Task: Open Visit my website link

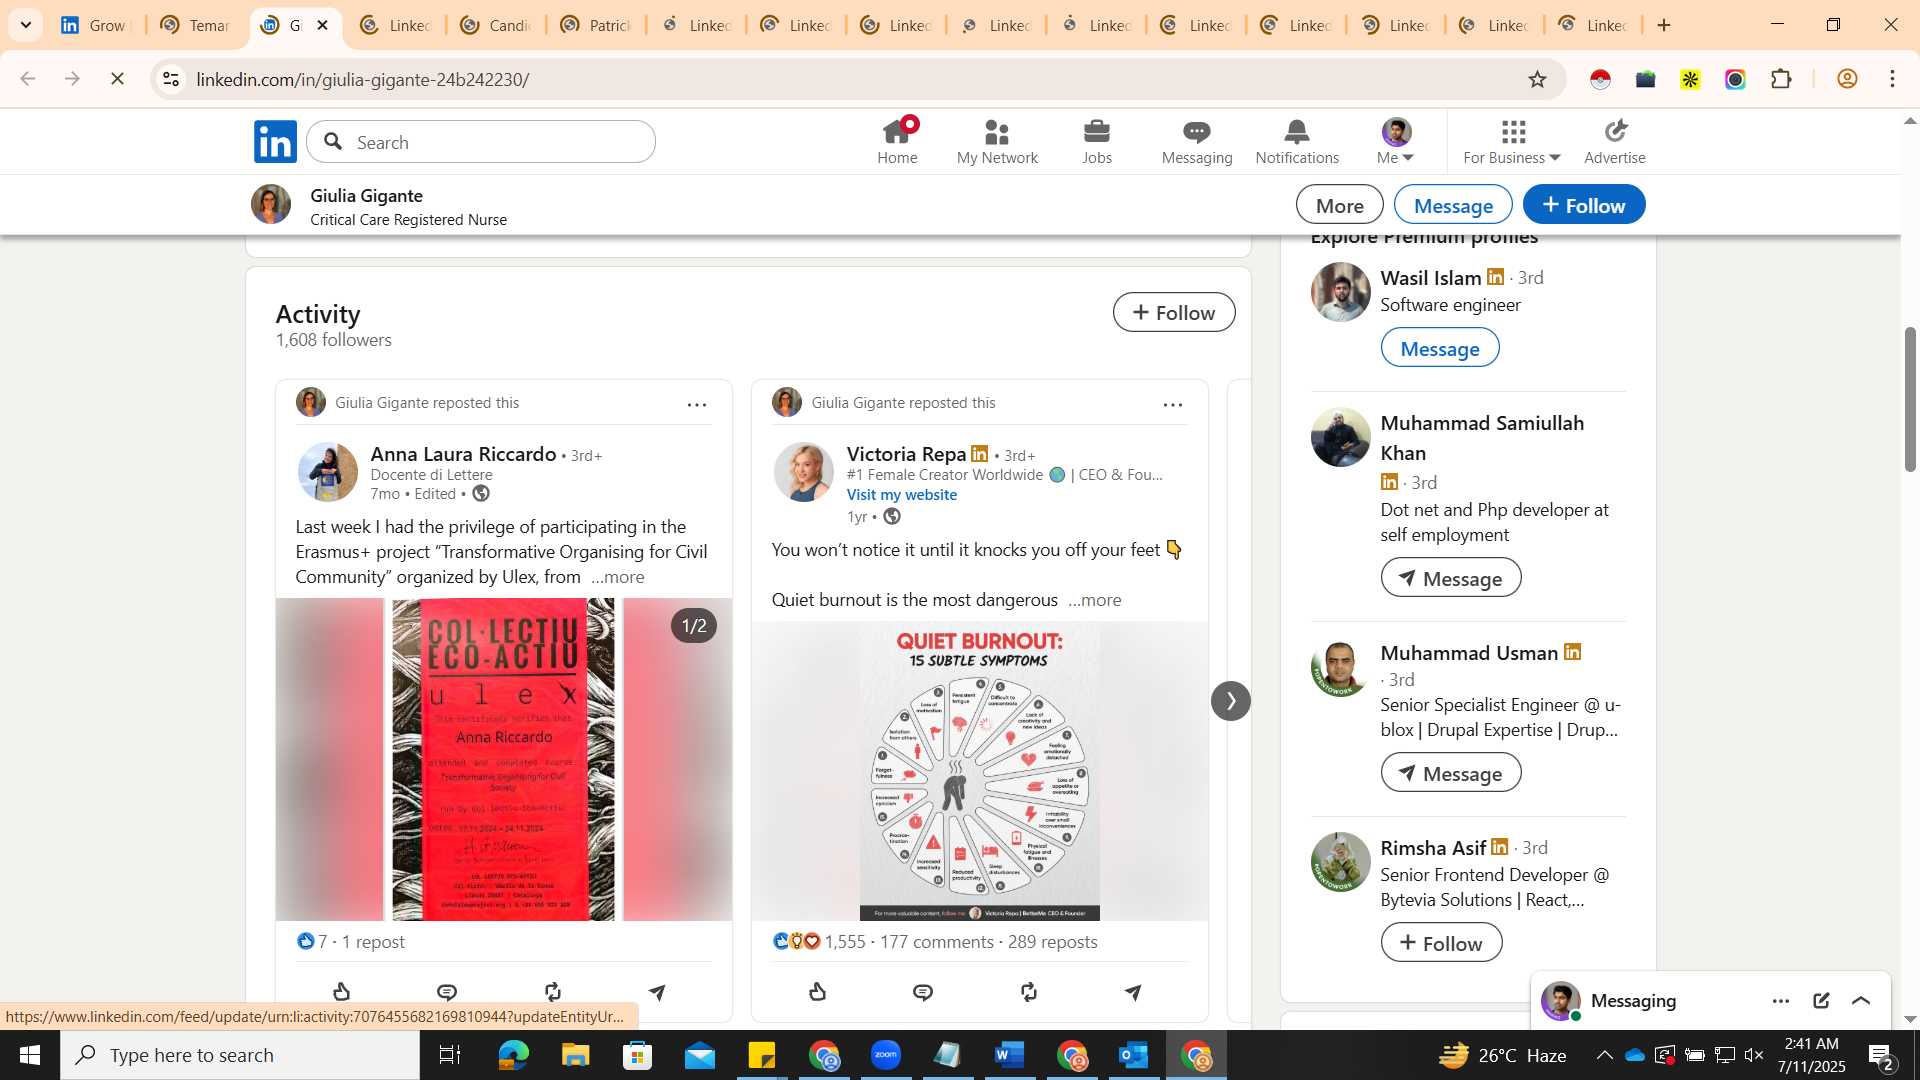Action: click(x=901, y=495)
